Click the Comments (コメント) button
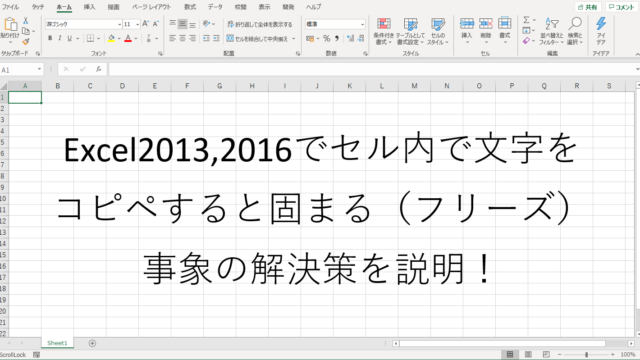640x360 pixels. point(622,7)
